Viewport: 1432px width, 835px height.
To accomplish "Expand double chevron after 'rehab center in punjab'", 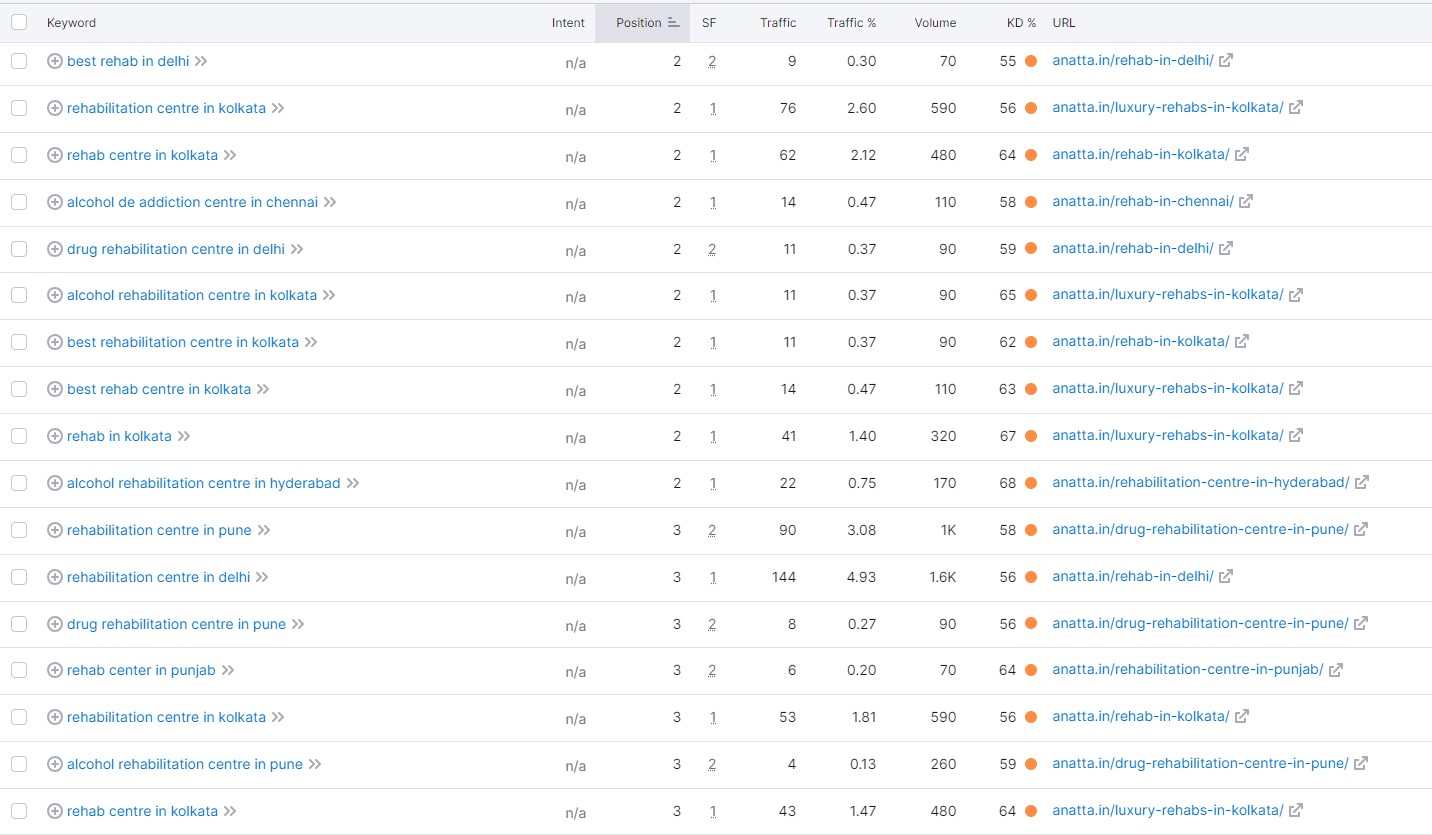I will [x=228, y=670].
